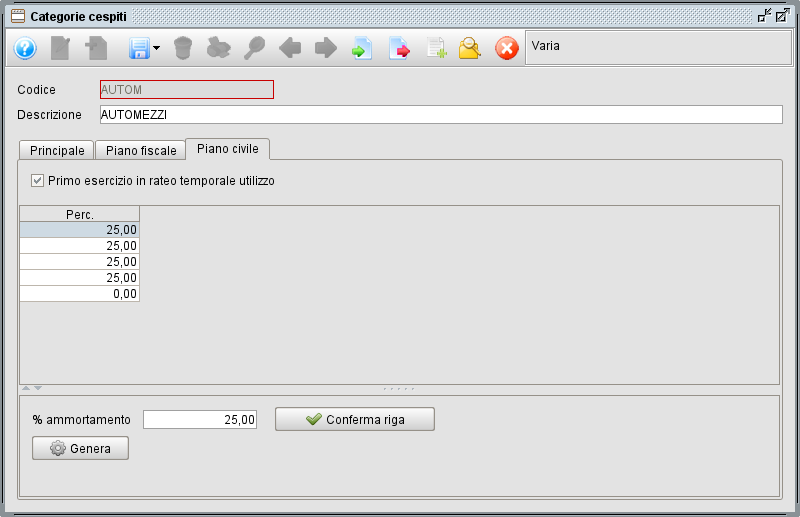This screenshot has width=800, height=517.
Task: Click the yellow folder magnifier lookup icon
Action: 469,48
